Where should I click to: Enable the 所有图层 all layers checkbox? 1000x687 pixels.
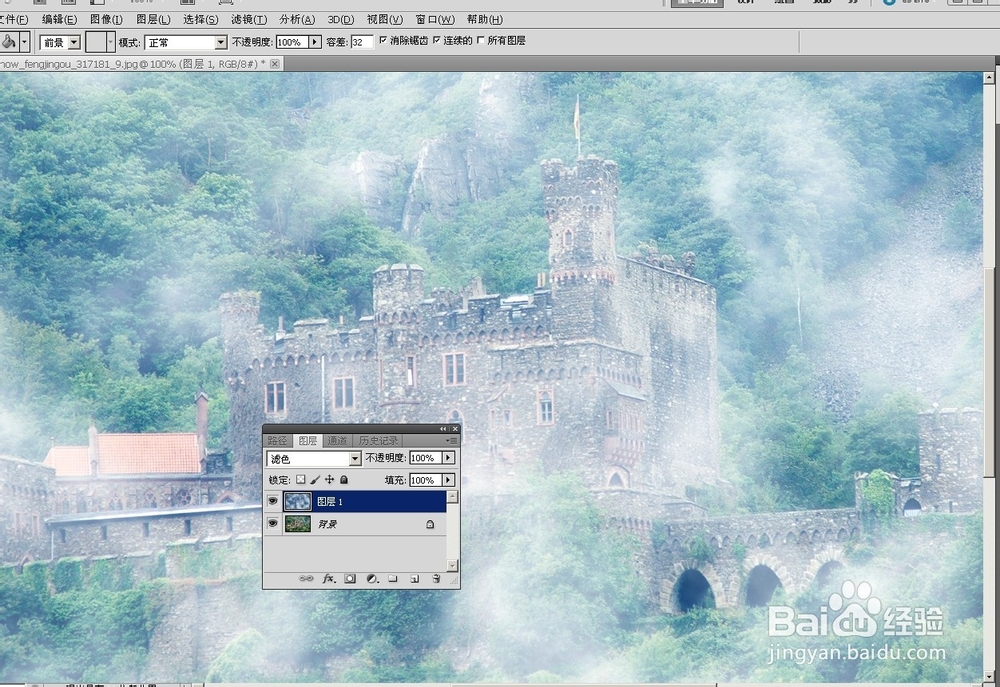pyautogui.click(x=481, y=40)
